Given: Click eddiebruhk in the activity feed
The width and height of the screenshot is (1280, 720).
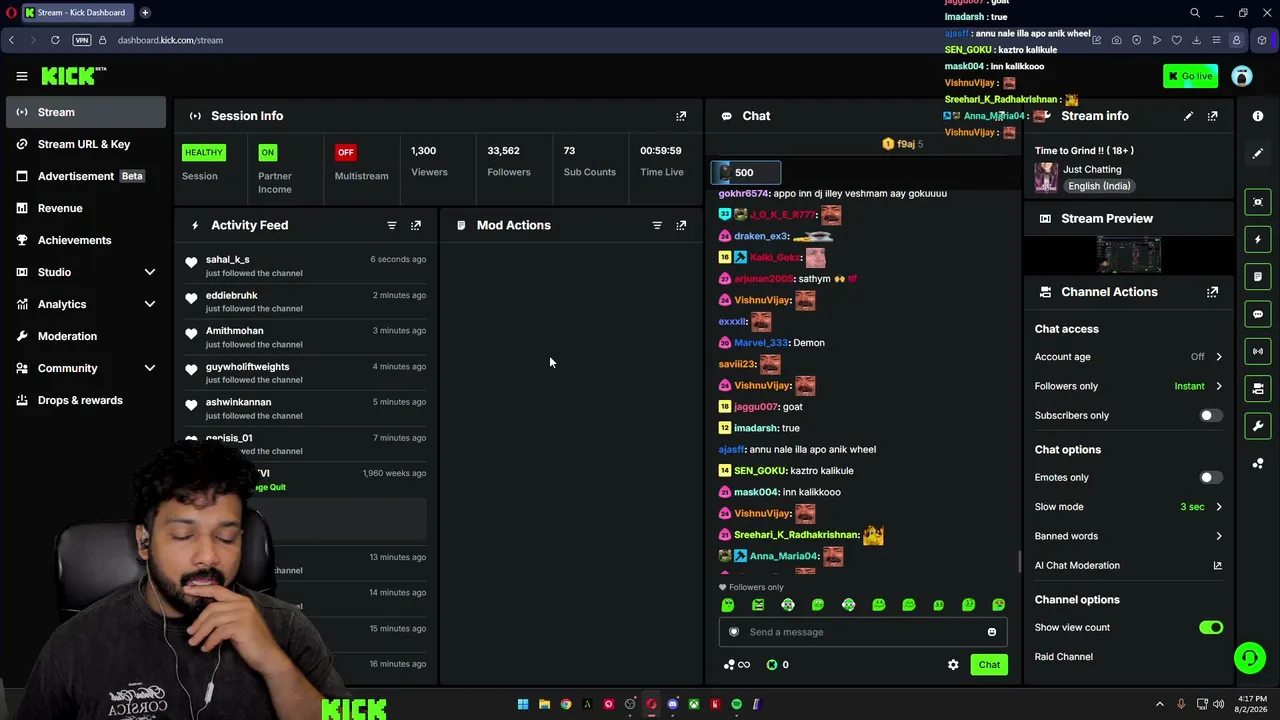Looking at the screenshot, I should (231, 296).
